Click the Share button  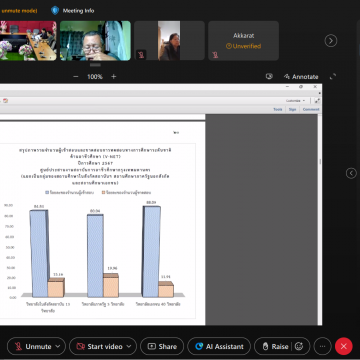[162, 346]
